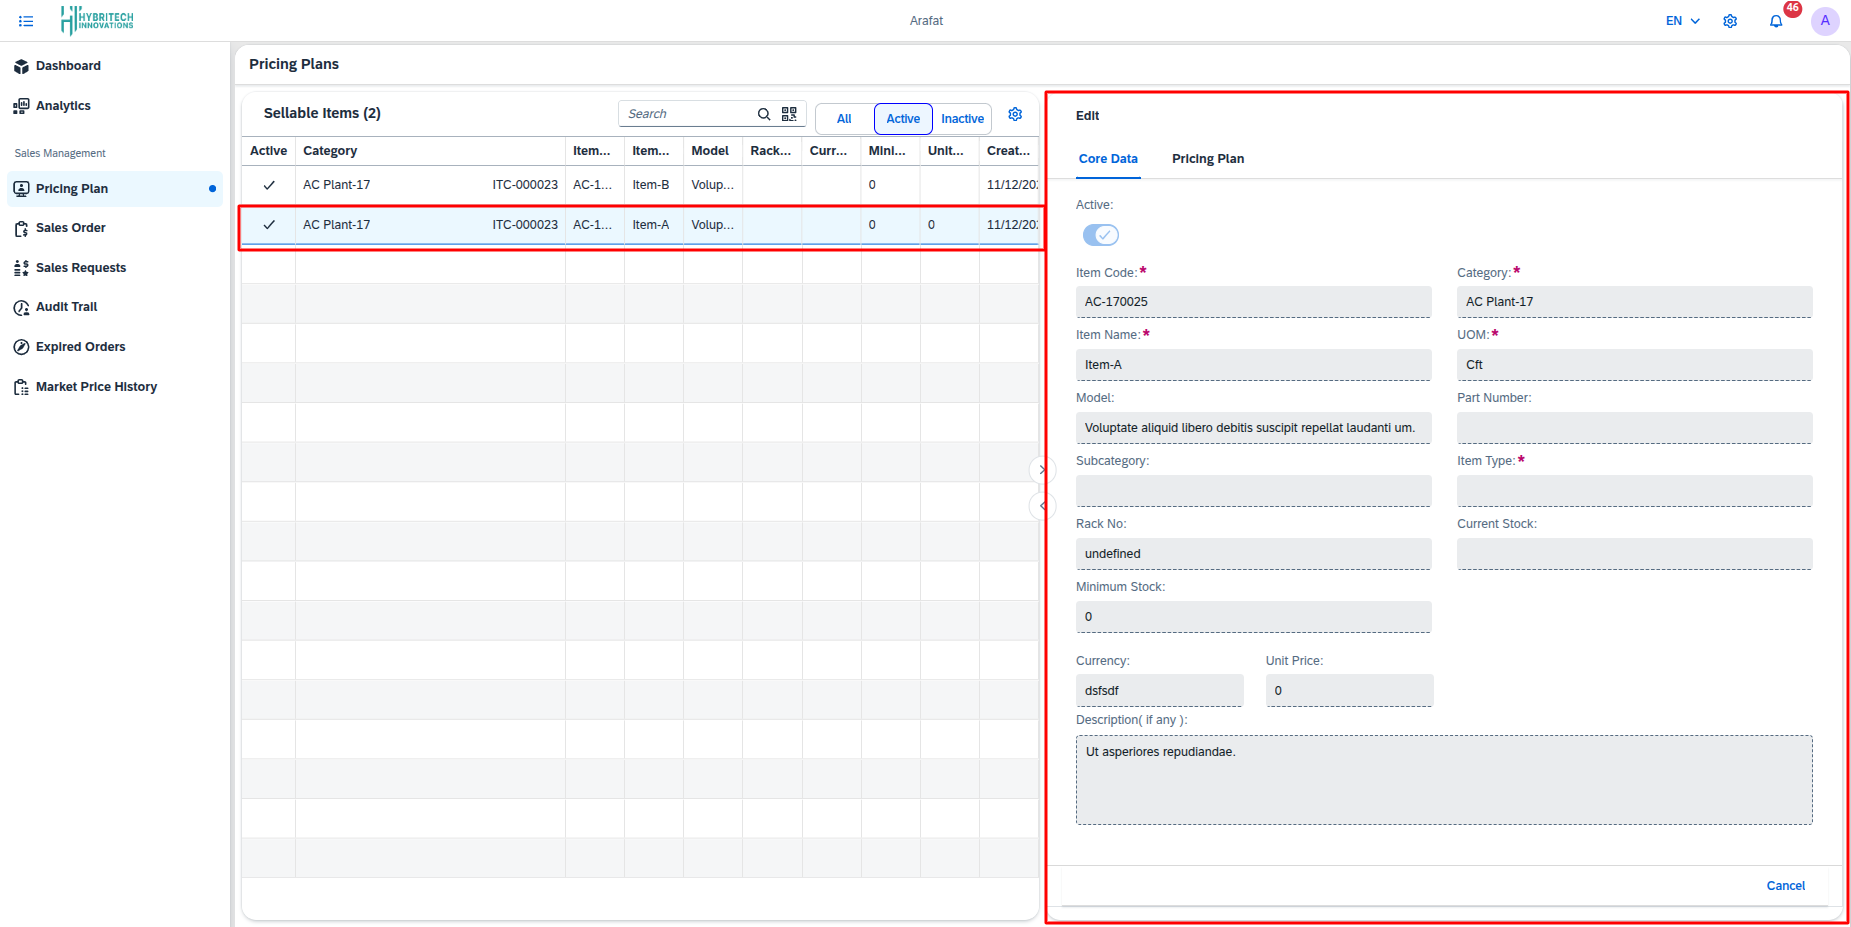Screen dimensions: 1851x927
Task: Open the notifications bell showing 46 alerts
Action: (x=1777, y=20)
